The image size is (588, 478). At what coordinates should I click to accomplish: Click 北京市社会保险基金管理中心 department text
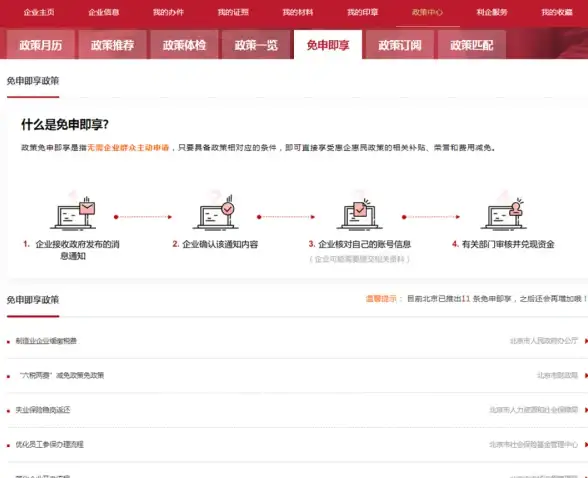click(534, 444)
